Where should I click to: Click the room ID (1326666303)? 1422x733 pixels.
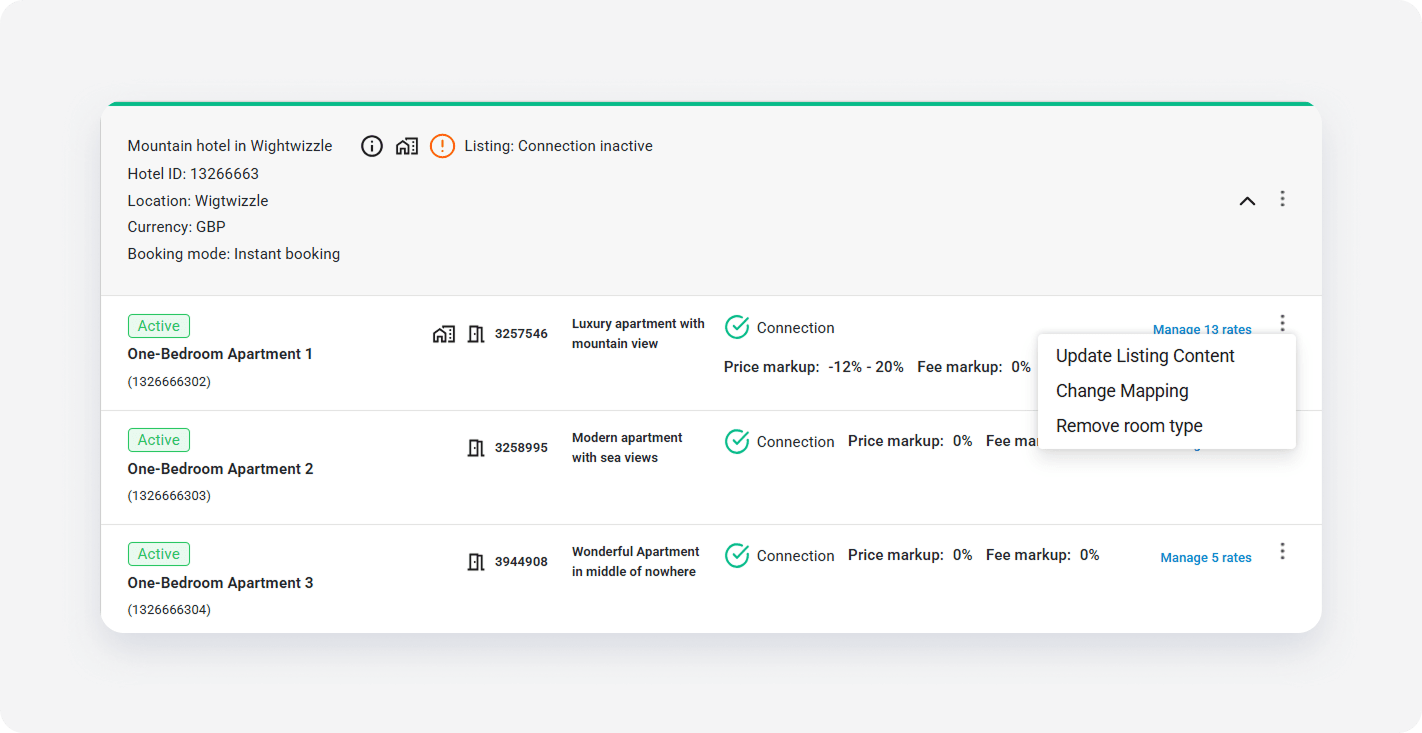point(169,496)
